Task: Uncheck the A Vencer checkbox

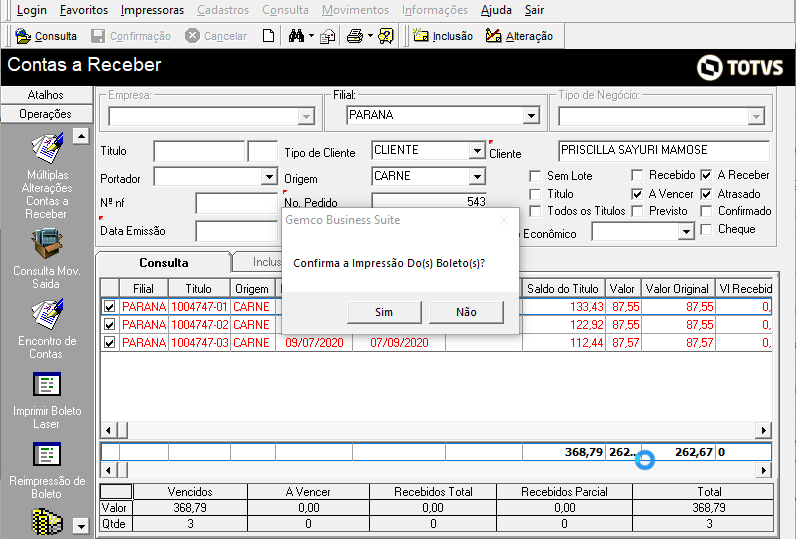Action: pyautogui.click(x=637, y=194)
